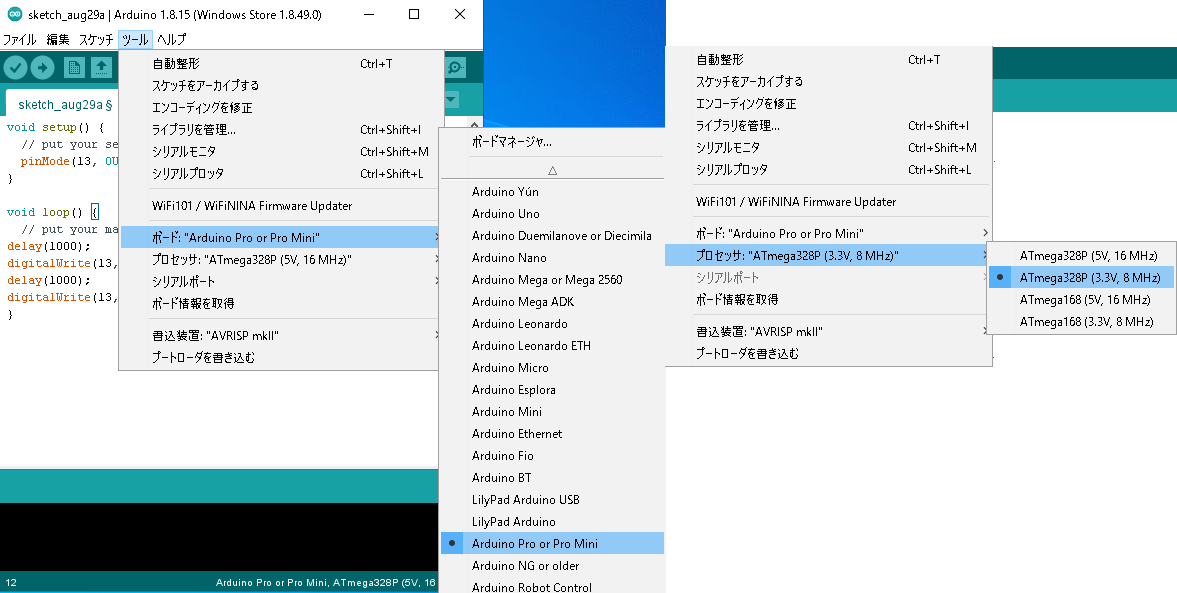This screenshot has height=593, width=1177.
Task: Select LilyPad Arduino (non-USB) board
Action: [x=552, y=522]
